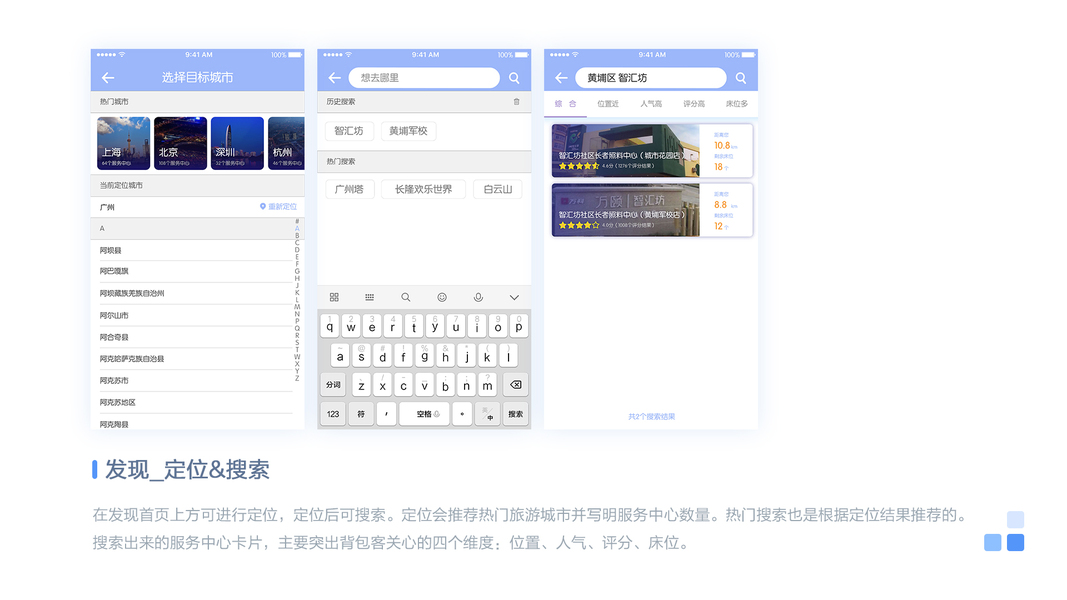Viewport: 1067px width, 600px height.
Task: Select 阿坝县 in the city list
Action: point(110,250)
